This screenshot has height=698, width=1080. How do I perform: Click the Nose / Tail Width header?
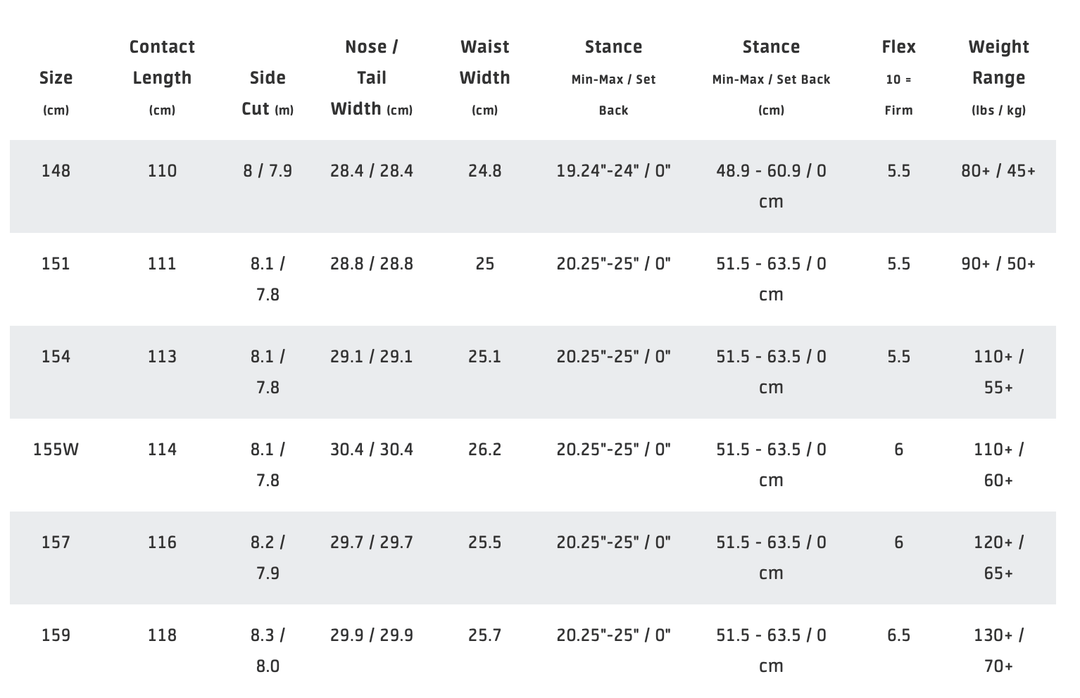point(371,78)
